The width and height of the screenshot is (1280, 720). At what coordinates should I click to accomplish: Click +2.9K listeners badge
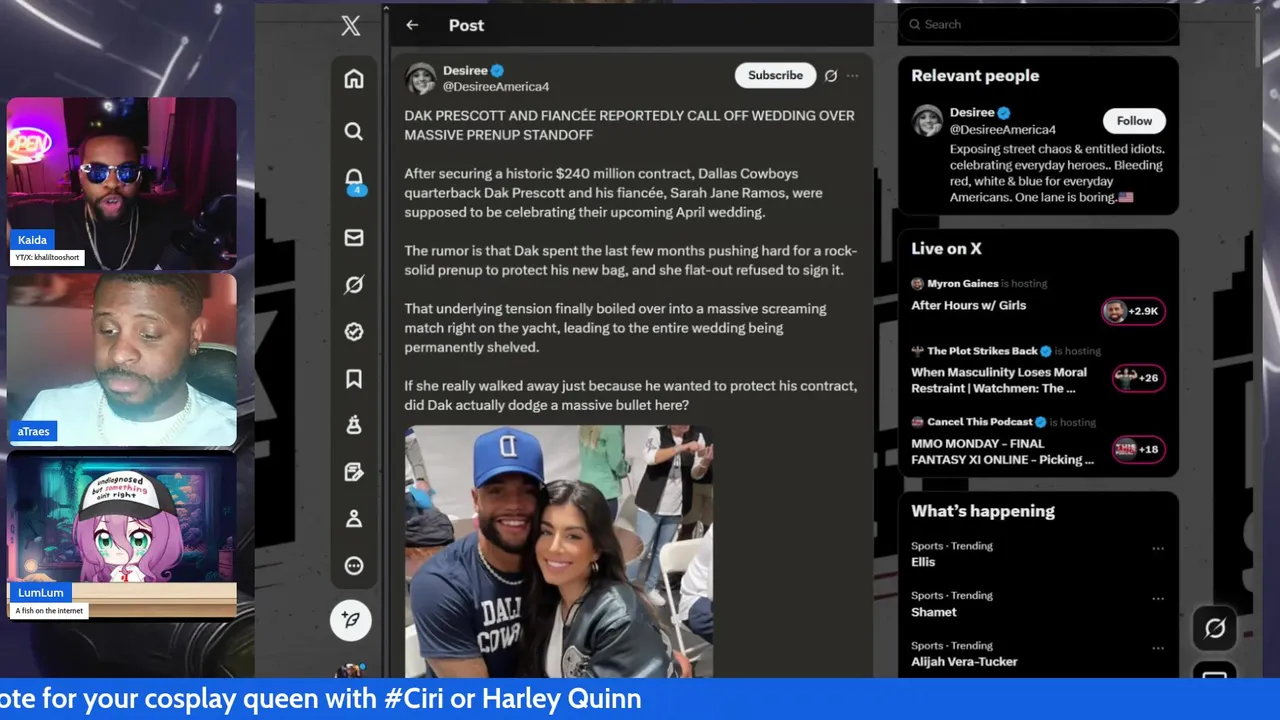[x=1133, y=311]
